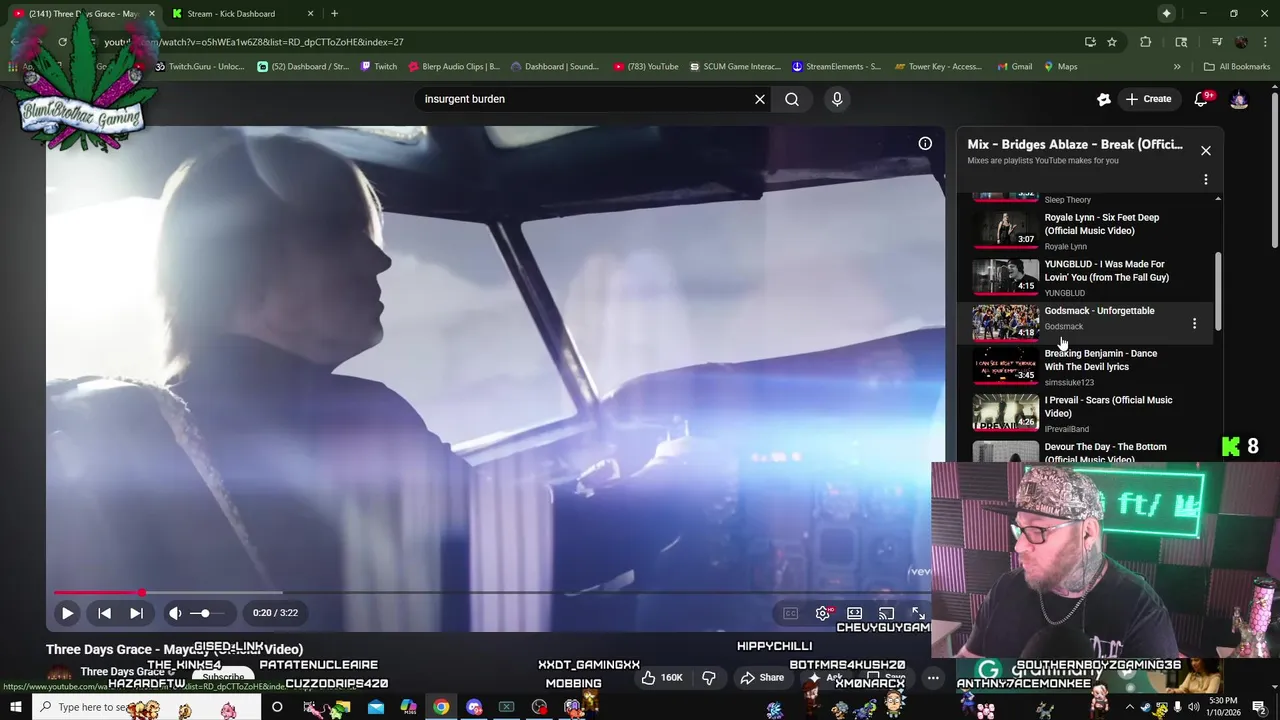Open StreamElements bookmark
The width and height of the screenshot is (1280, 720).
[836, 67]
